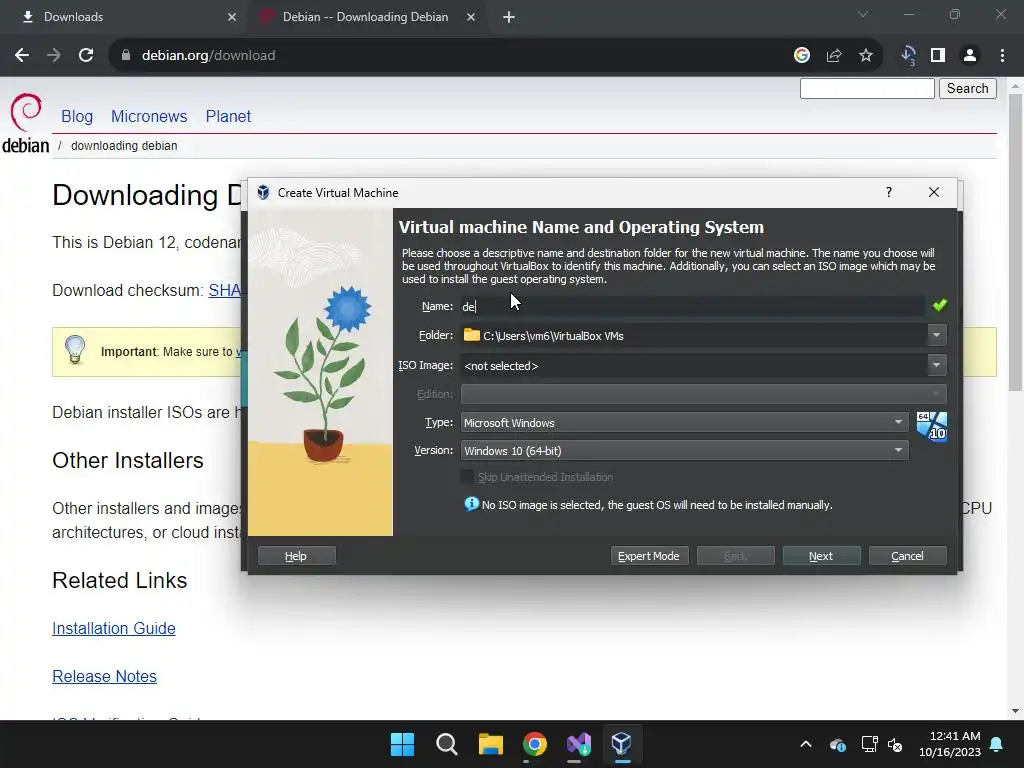
Task: Open a new Chrome tab
Action: (509, 17)
